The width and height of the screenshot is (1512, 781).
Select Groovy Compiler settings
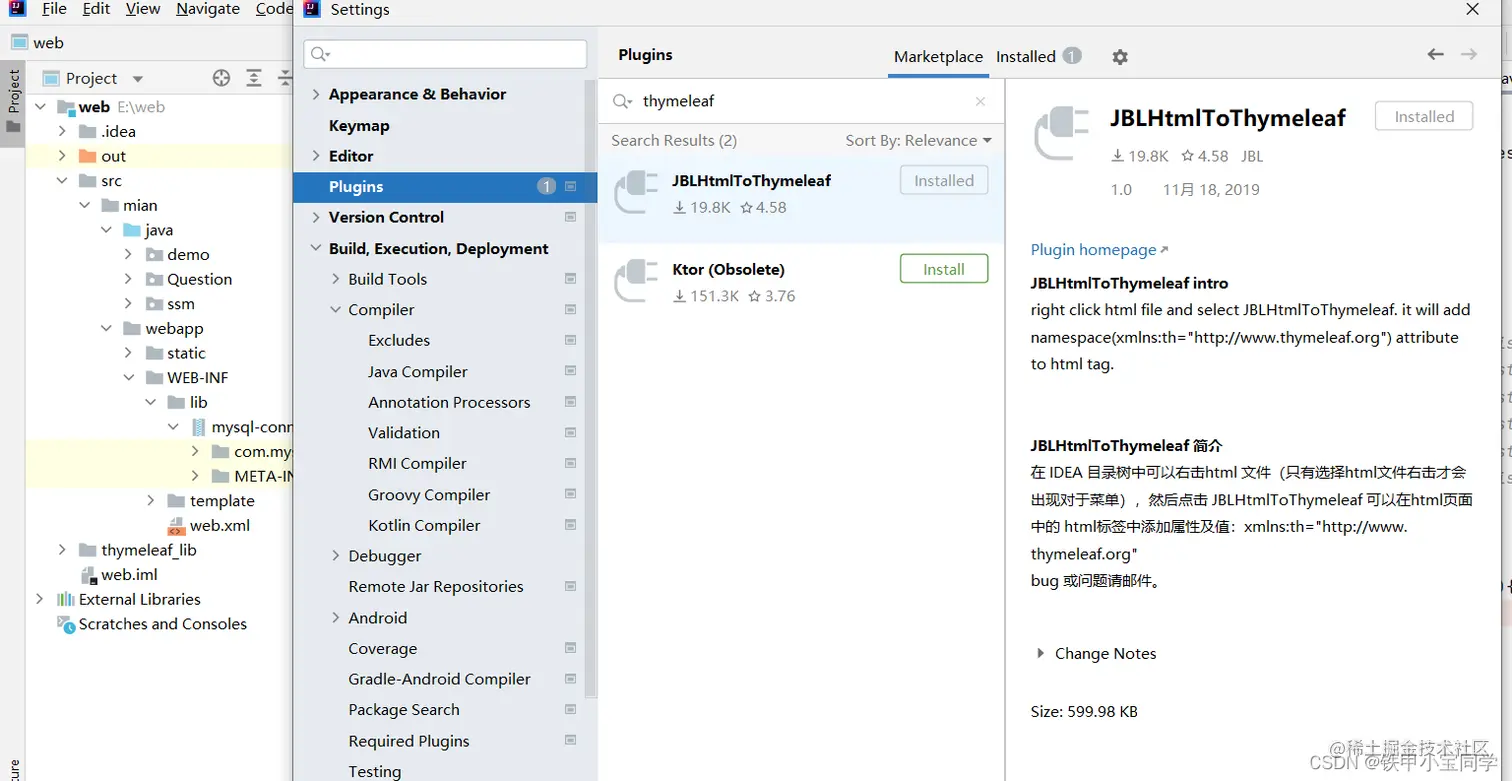coord(429,494)
